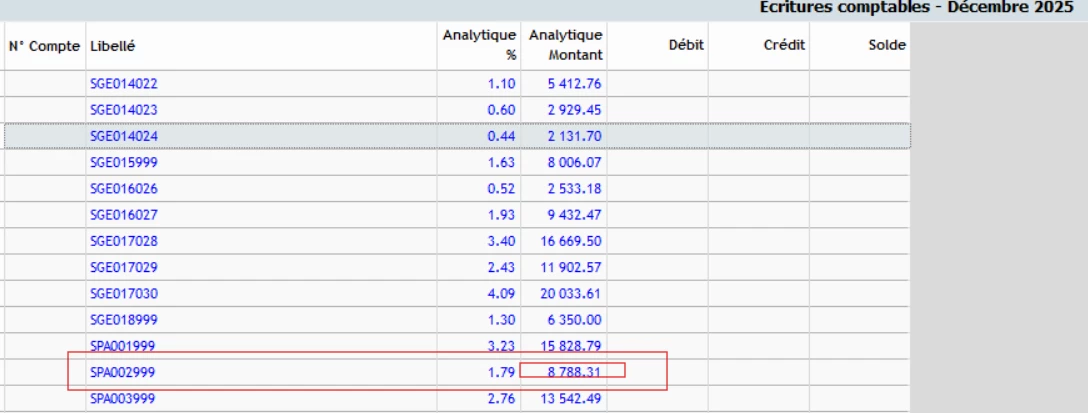The height and width of the screenshot is (413, 1088).
Task: Select entry SGE017030
Action: tap(124, 294)
